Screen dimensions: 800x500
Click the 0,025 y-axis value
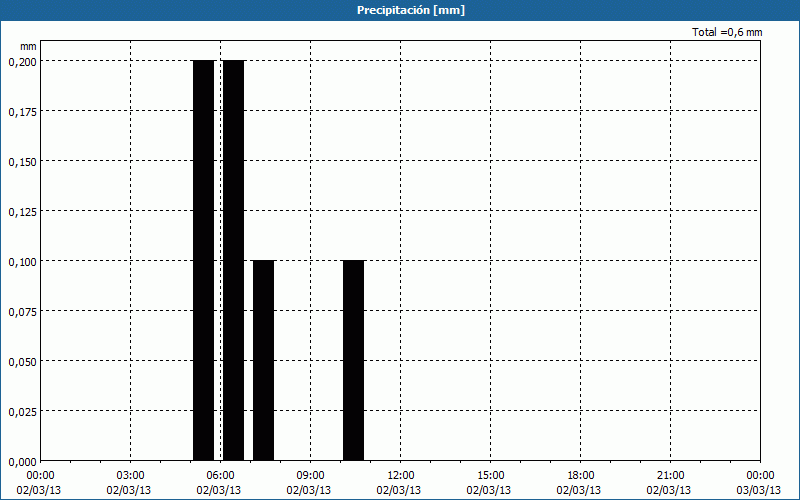23,412
